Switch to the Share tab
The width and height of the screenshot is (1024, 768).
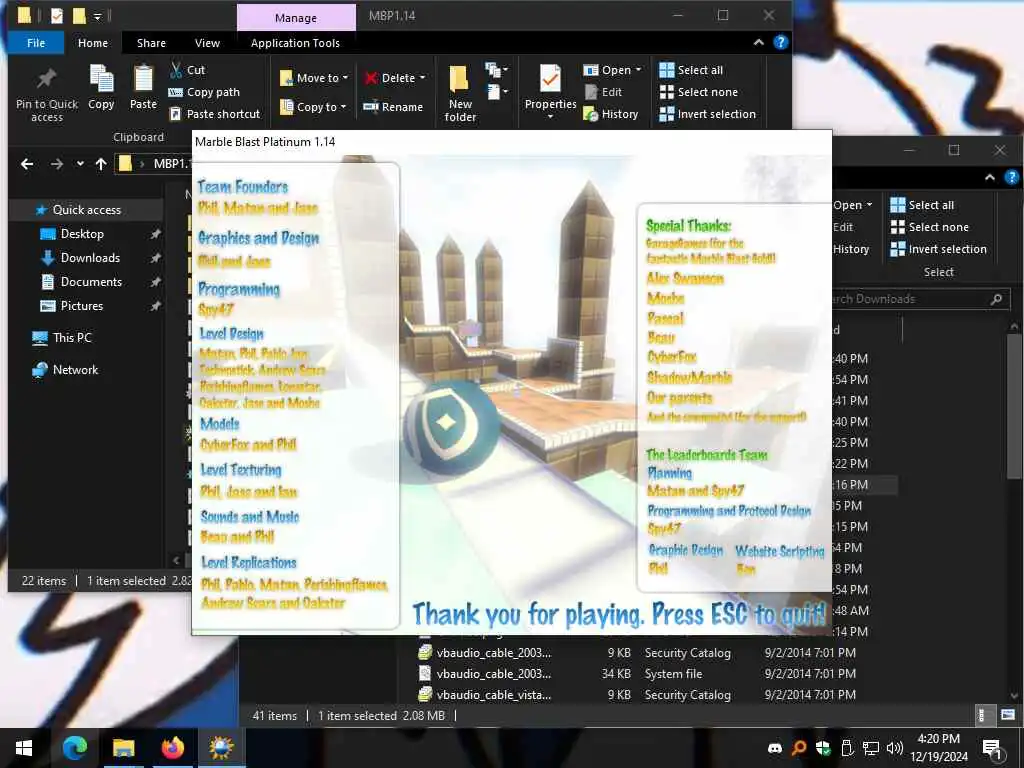click(151, 43)
